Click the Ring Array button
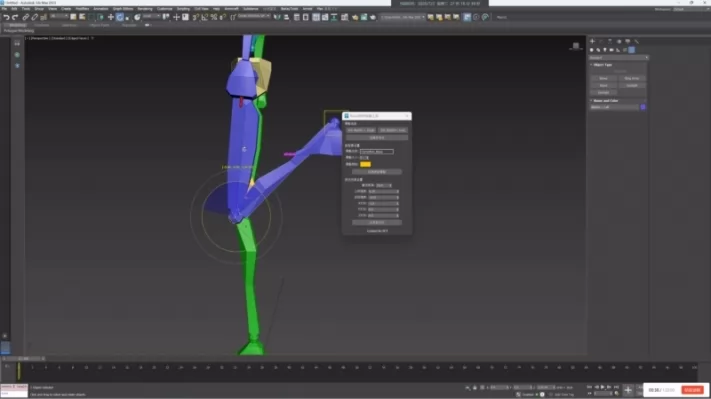The height and width of the screenshot is (399, 711). tap(632, 78)
